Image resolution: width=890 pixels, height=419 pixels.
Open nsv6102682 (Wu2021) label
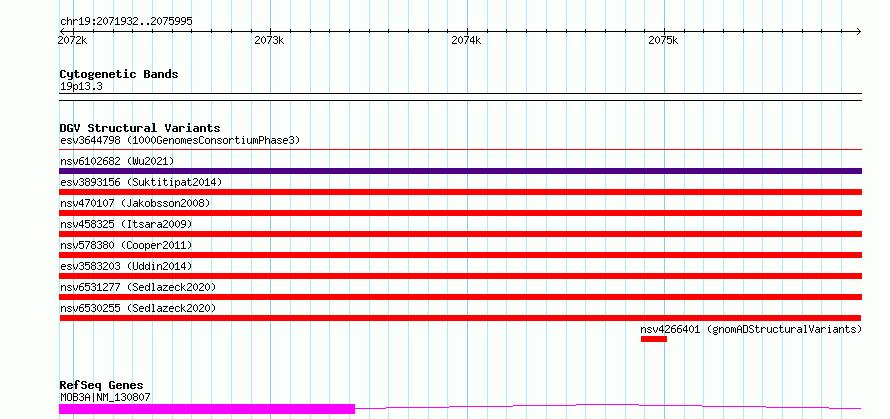click(x=117, y=161)
